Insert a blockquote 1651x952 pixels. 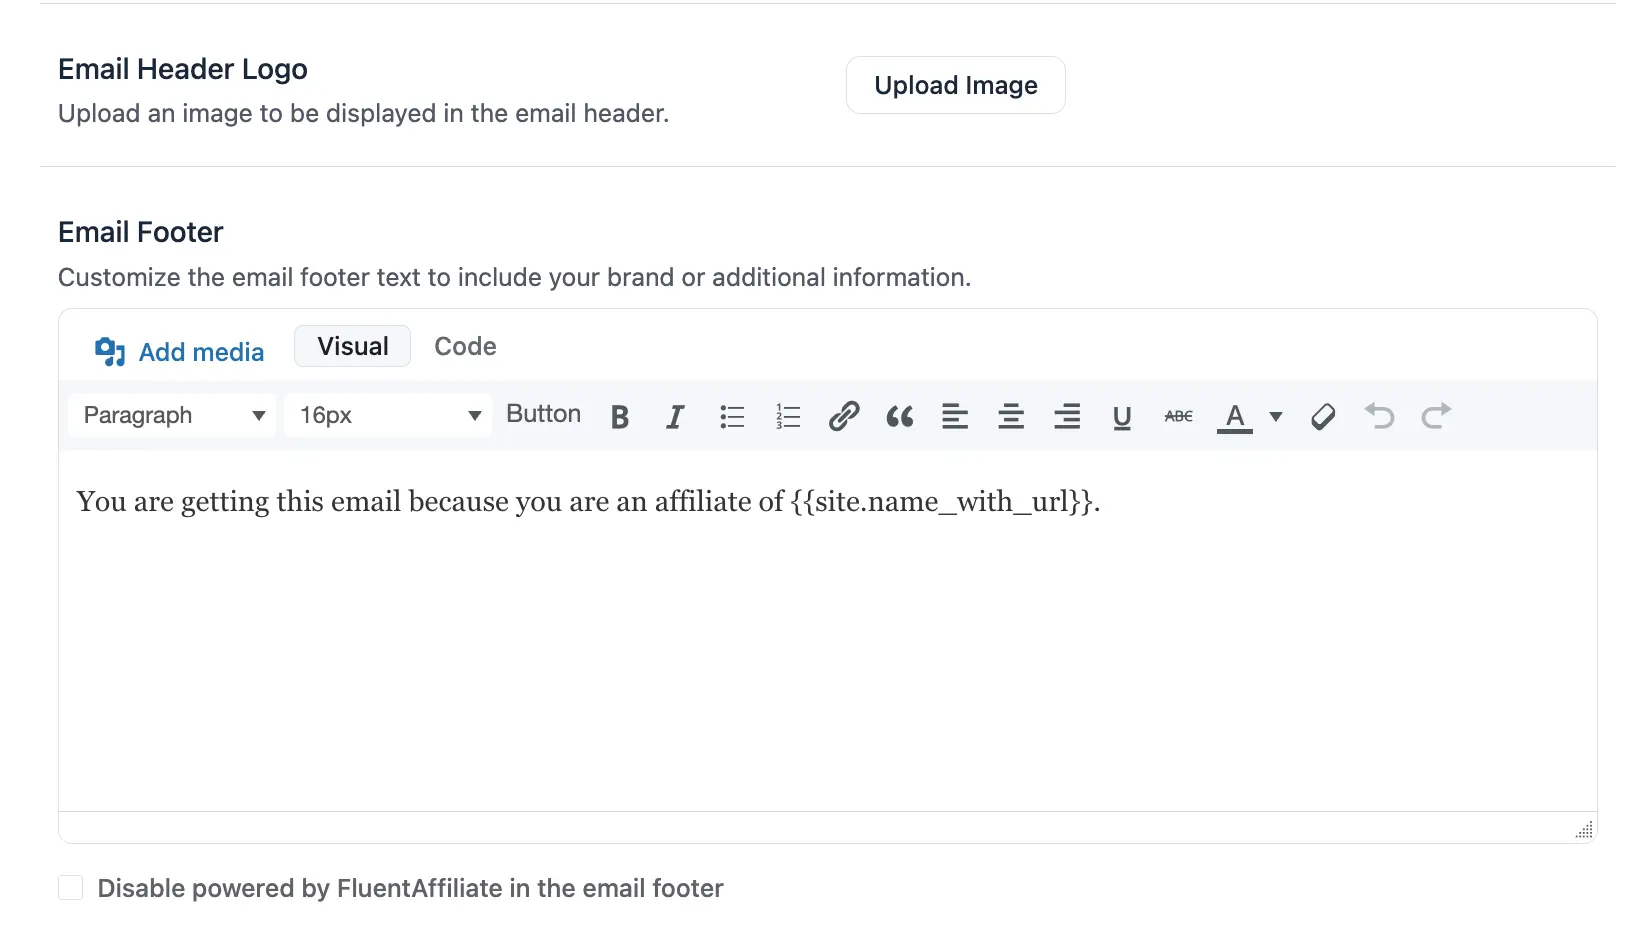tap(899, 417)
